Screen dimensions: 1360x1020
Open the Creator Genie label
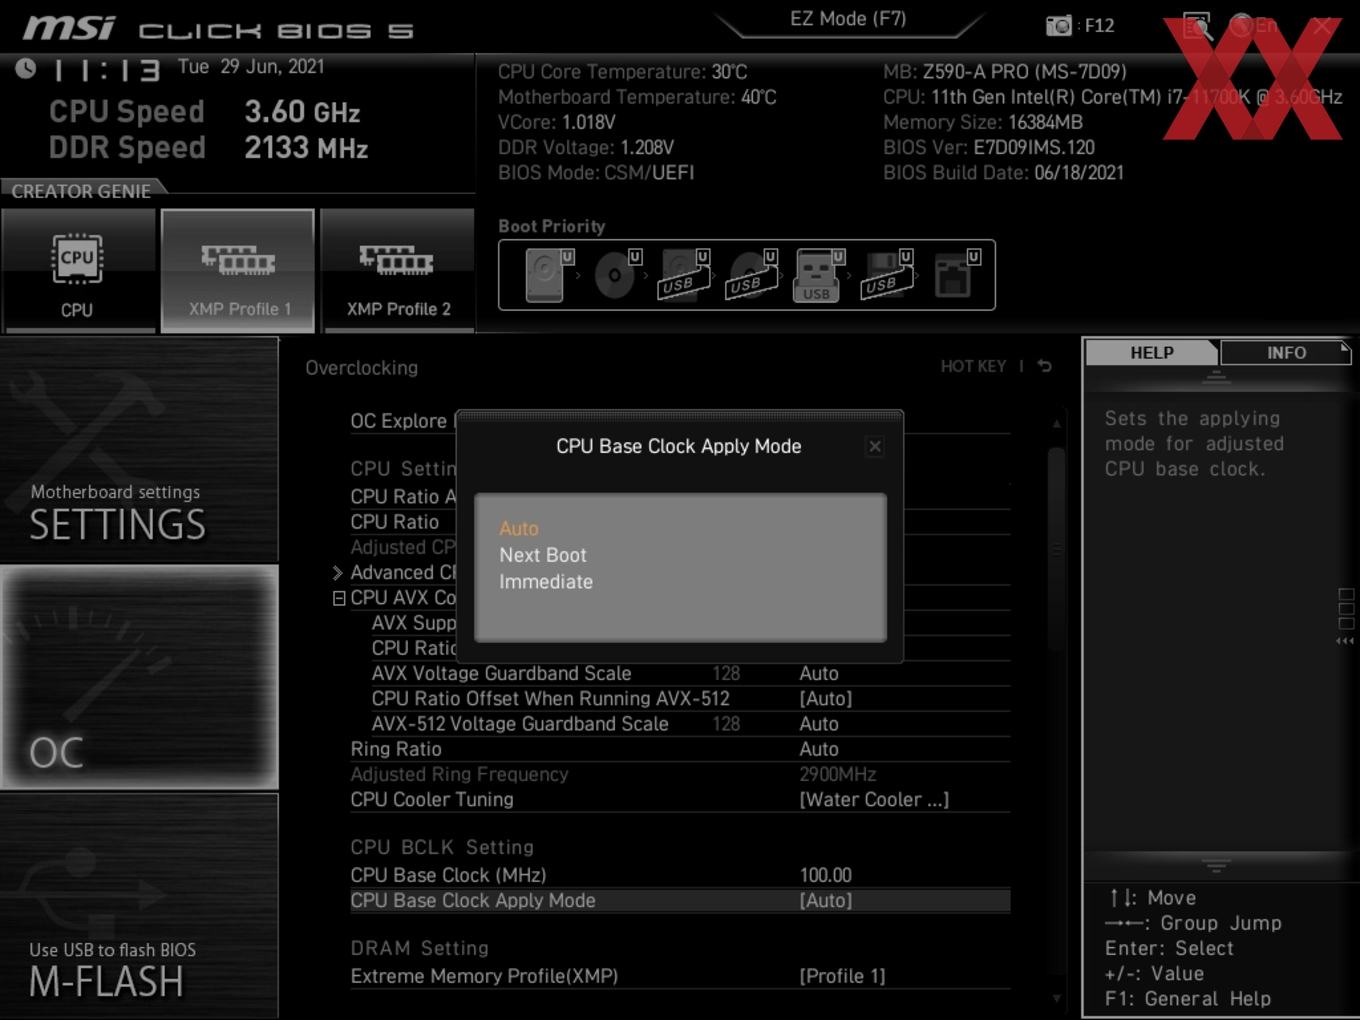click(81, 191)
